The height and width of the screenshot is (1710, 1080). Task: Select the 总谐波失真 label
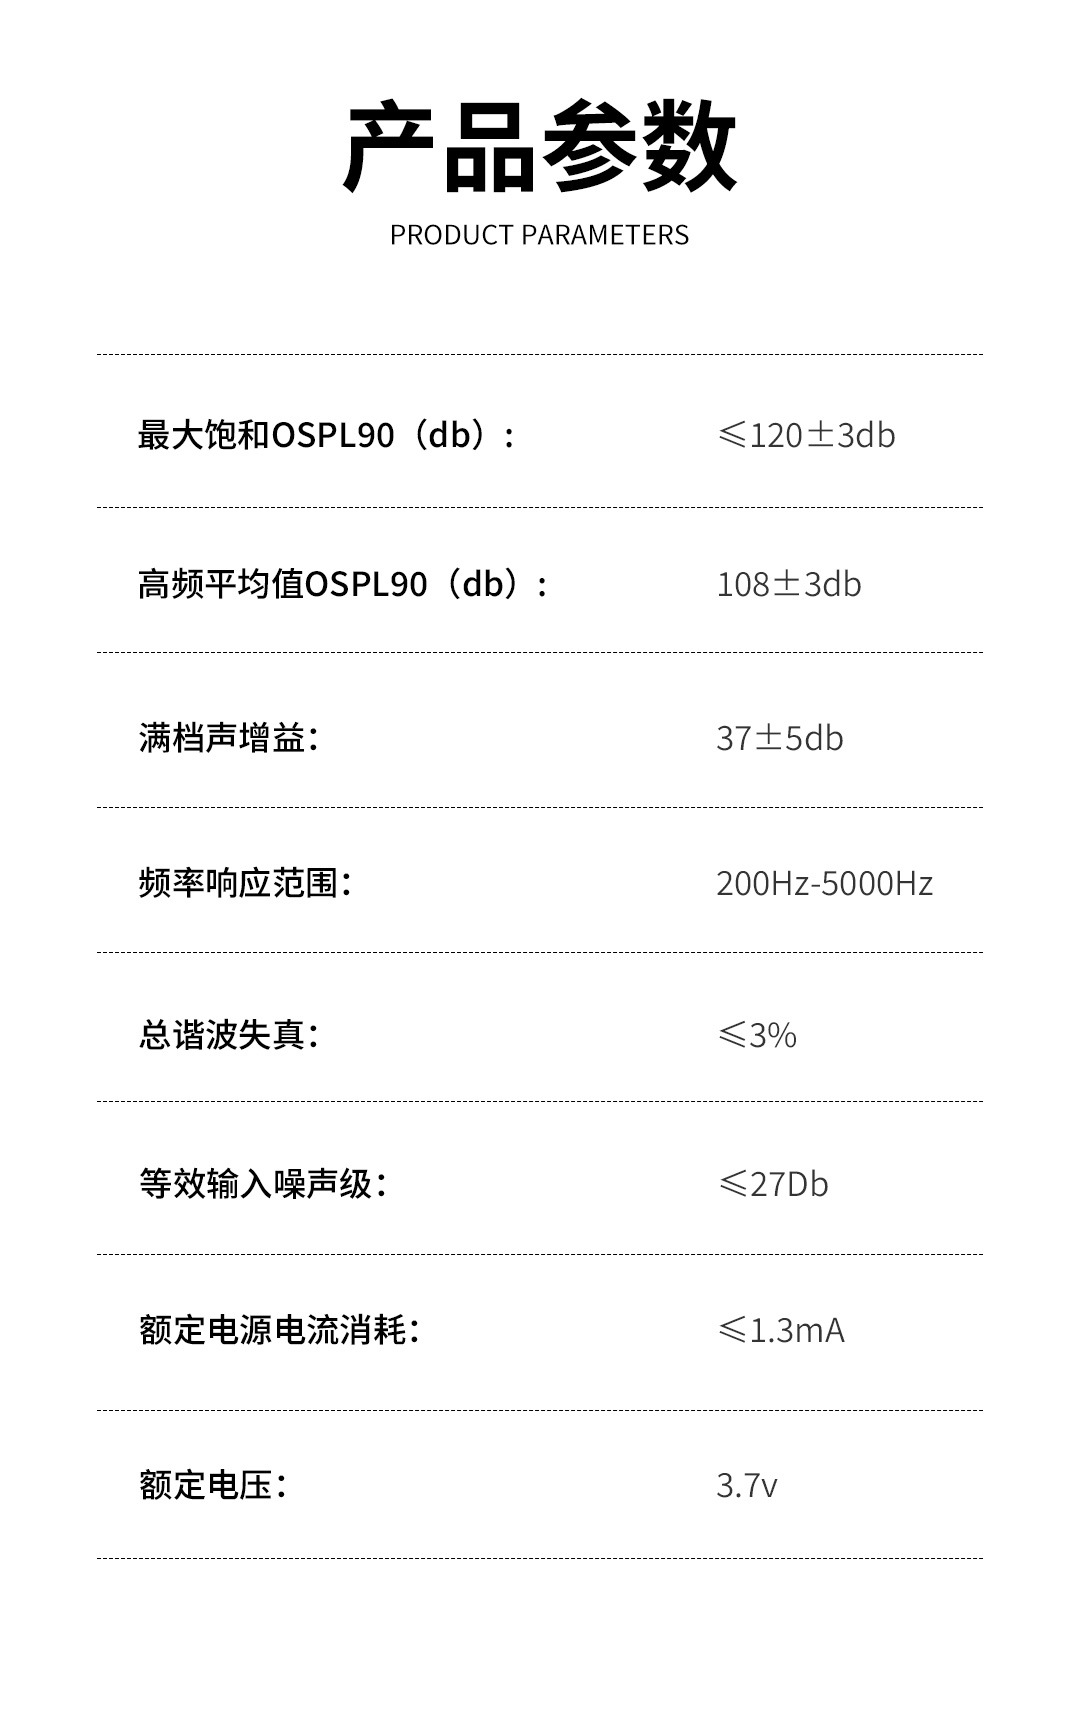coord(229,1034)
